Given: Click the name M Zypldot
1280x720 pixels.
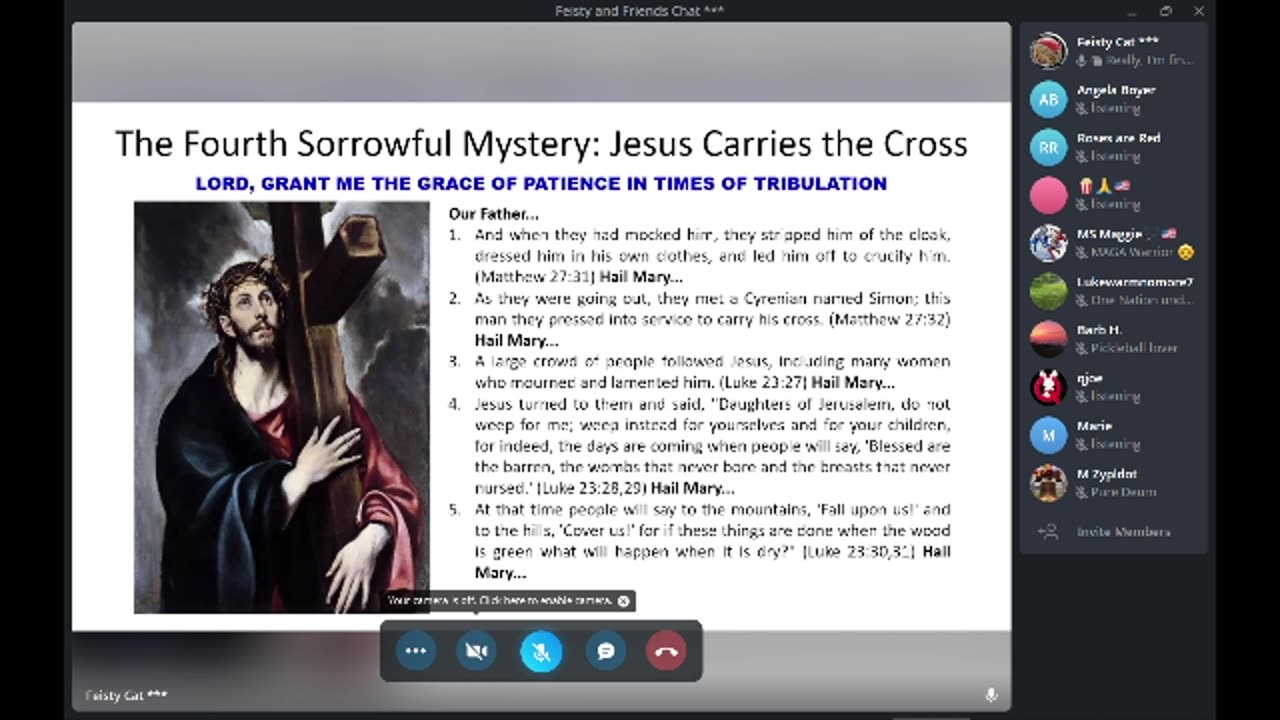Looking at the screenshot, I should coord(1107,474).
